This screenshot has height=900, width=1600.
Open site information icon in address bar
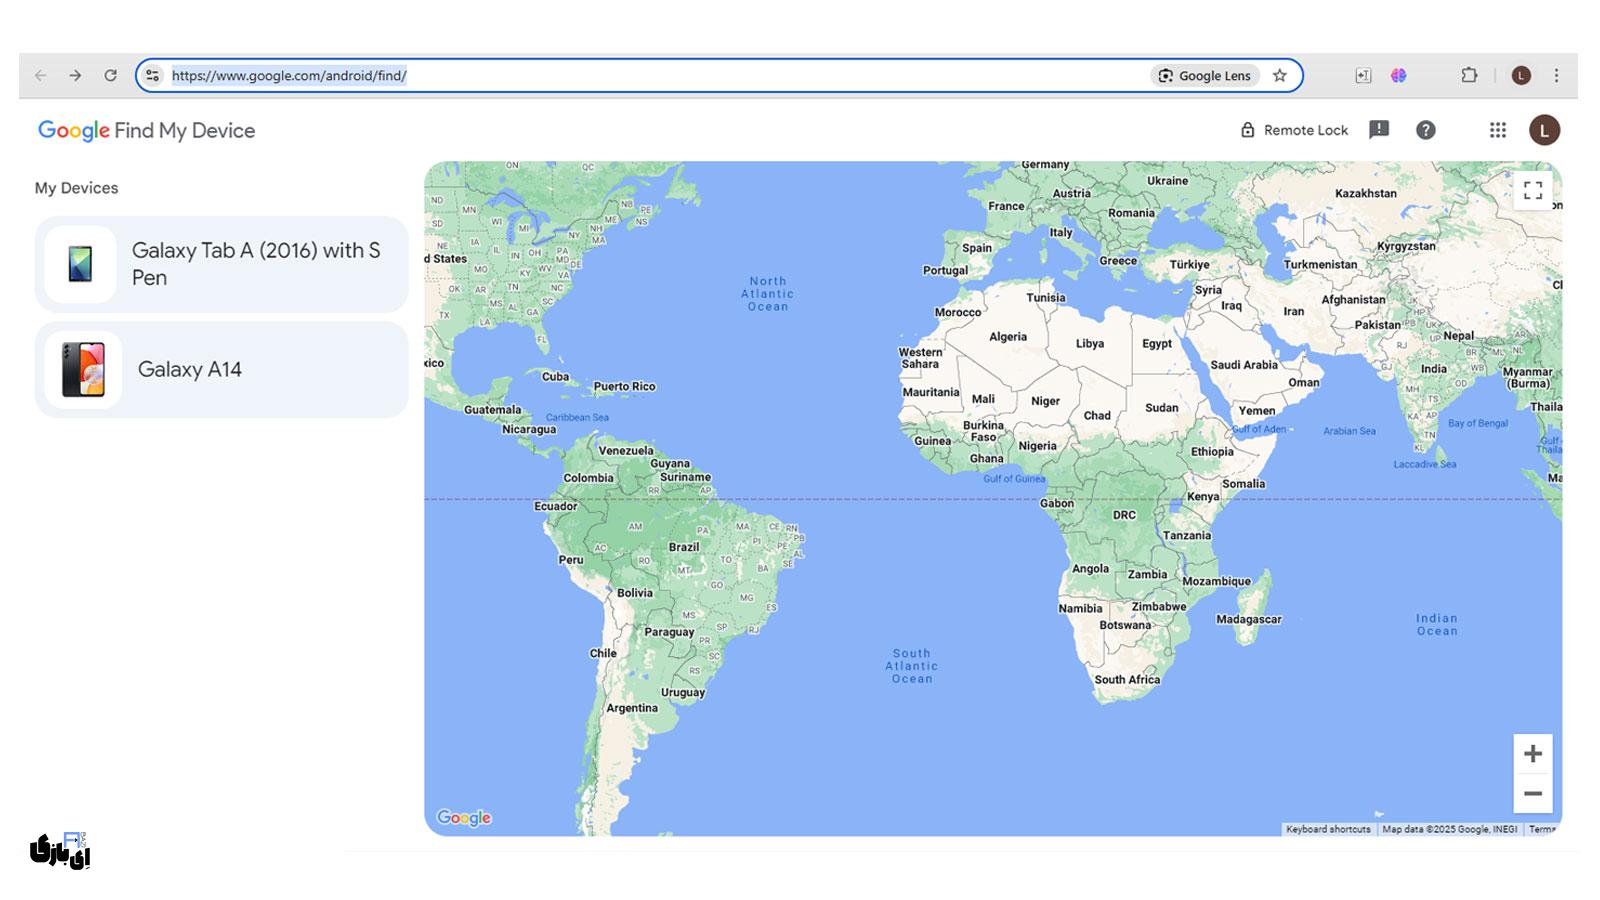(x=152, y=75)
